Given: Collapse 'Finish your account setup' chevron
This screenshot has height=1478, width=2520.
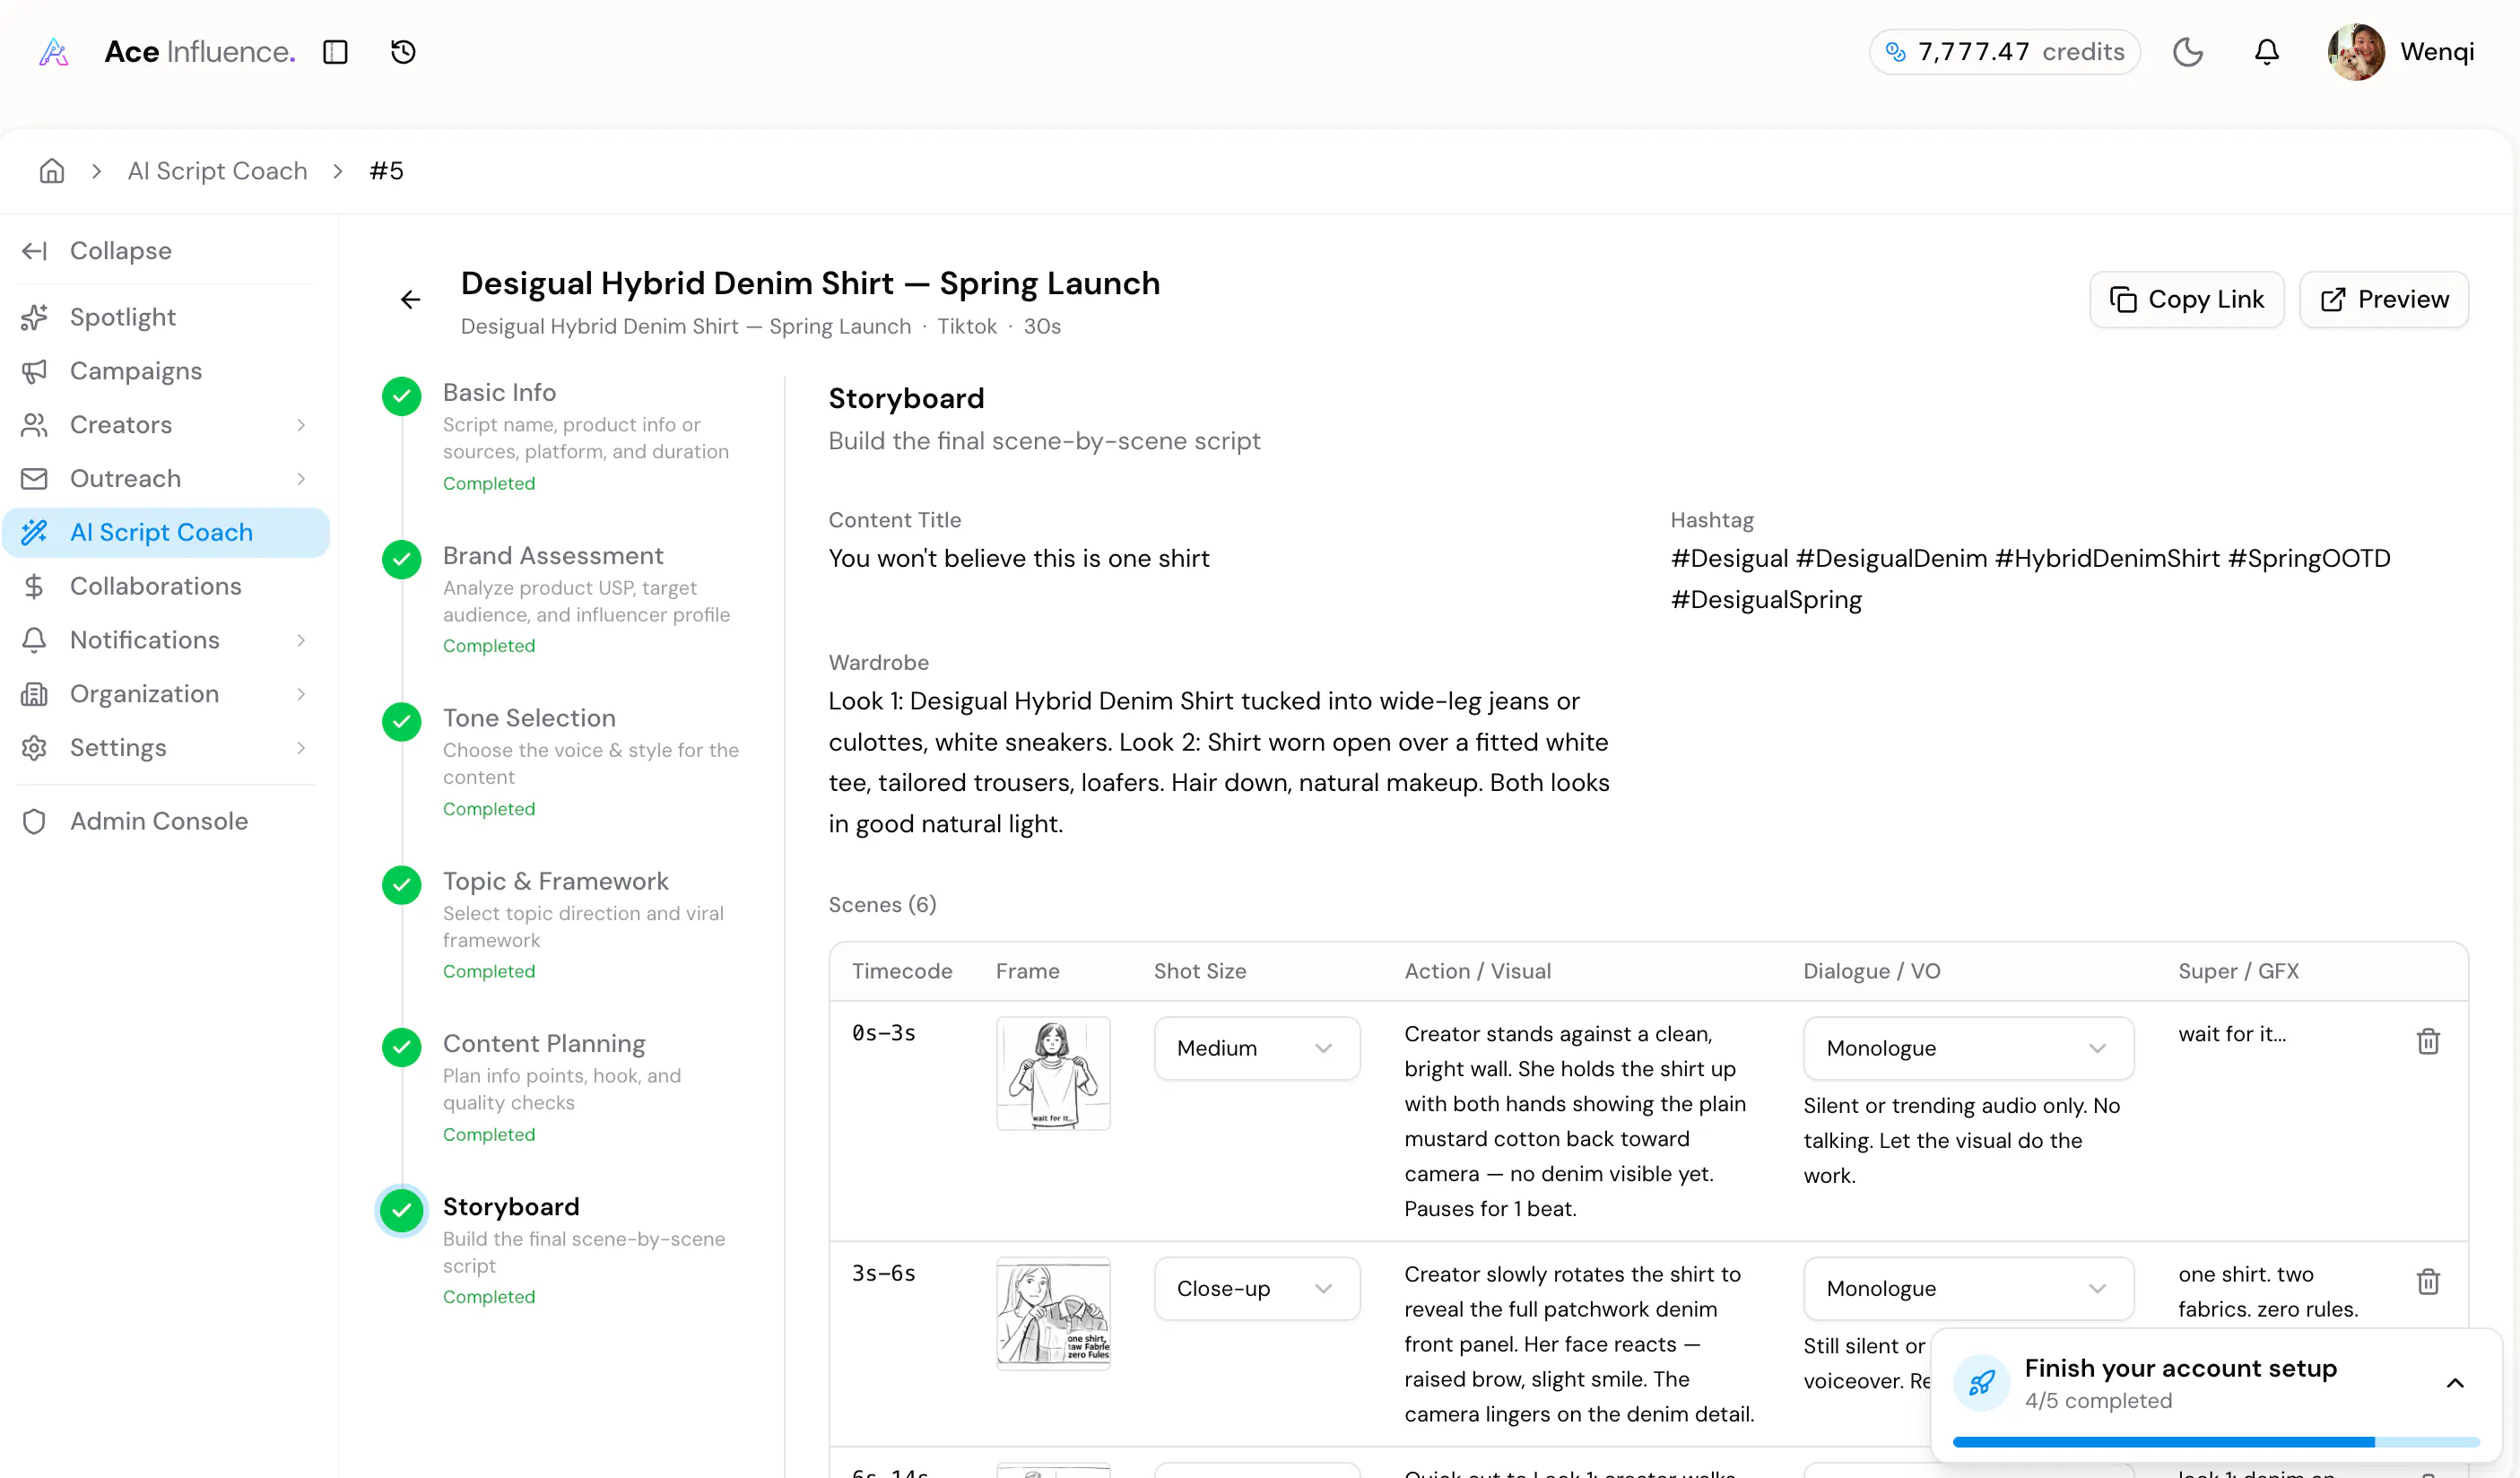Looking at the screenshot, I should pyautogui.click(x=2454, y=1383).
